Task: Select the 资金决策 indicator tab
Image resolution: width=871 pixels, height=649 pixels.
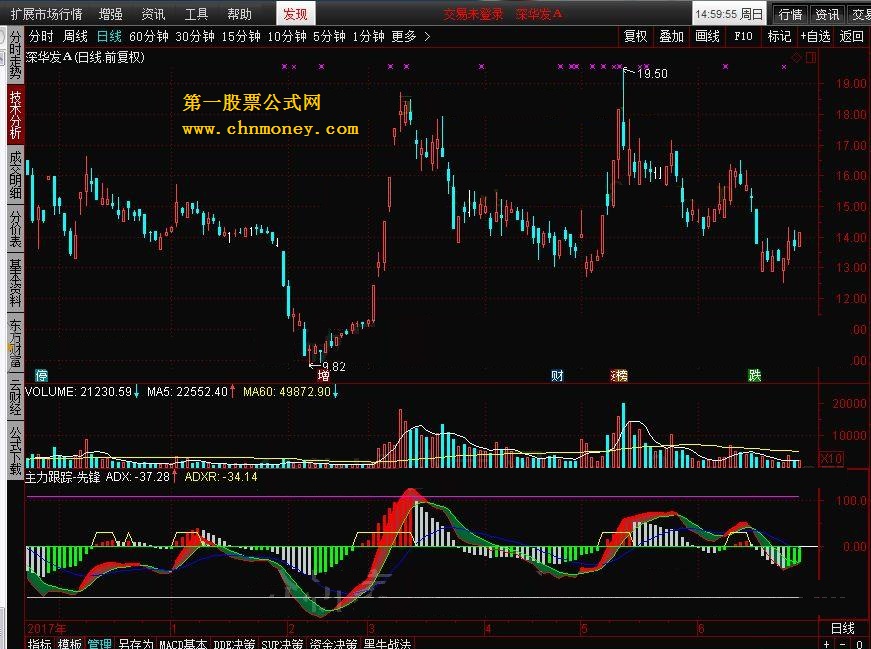Action: pos(333,644)
